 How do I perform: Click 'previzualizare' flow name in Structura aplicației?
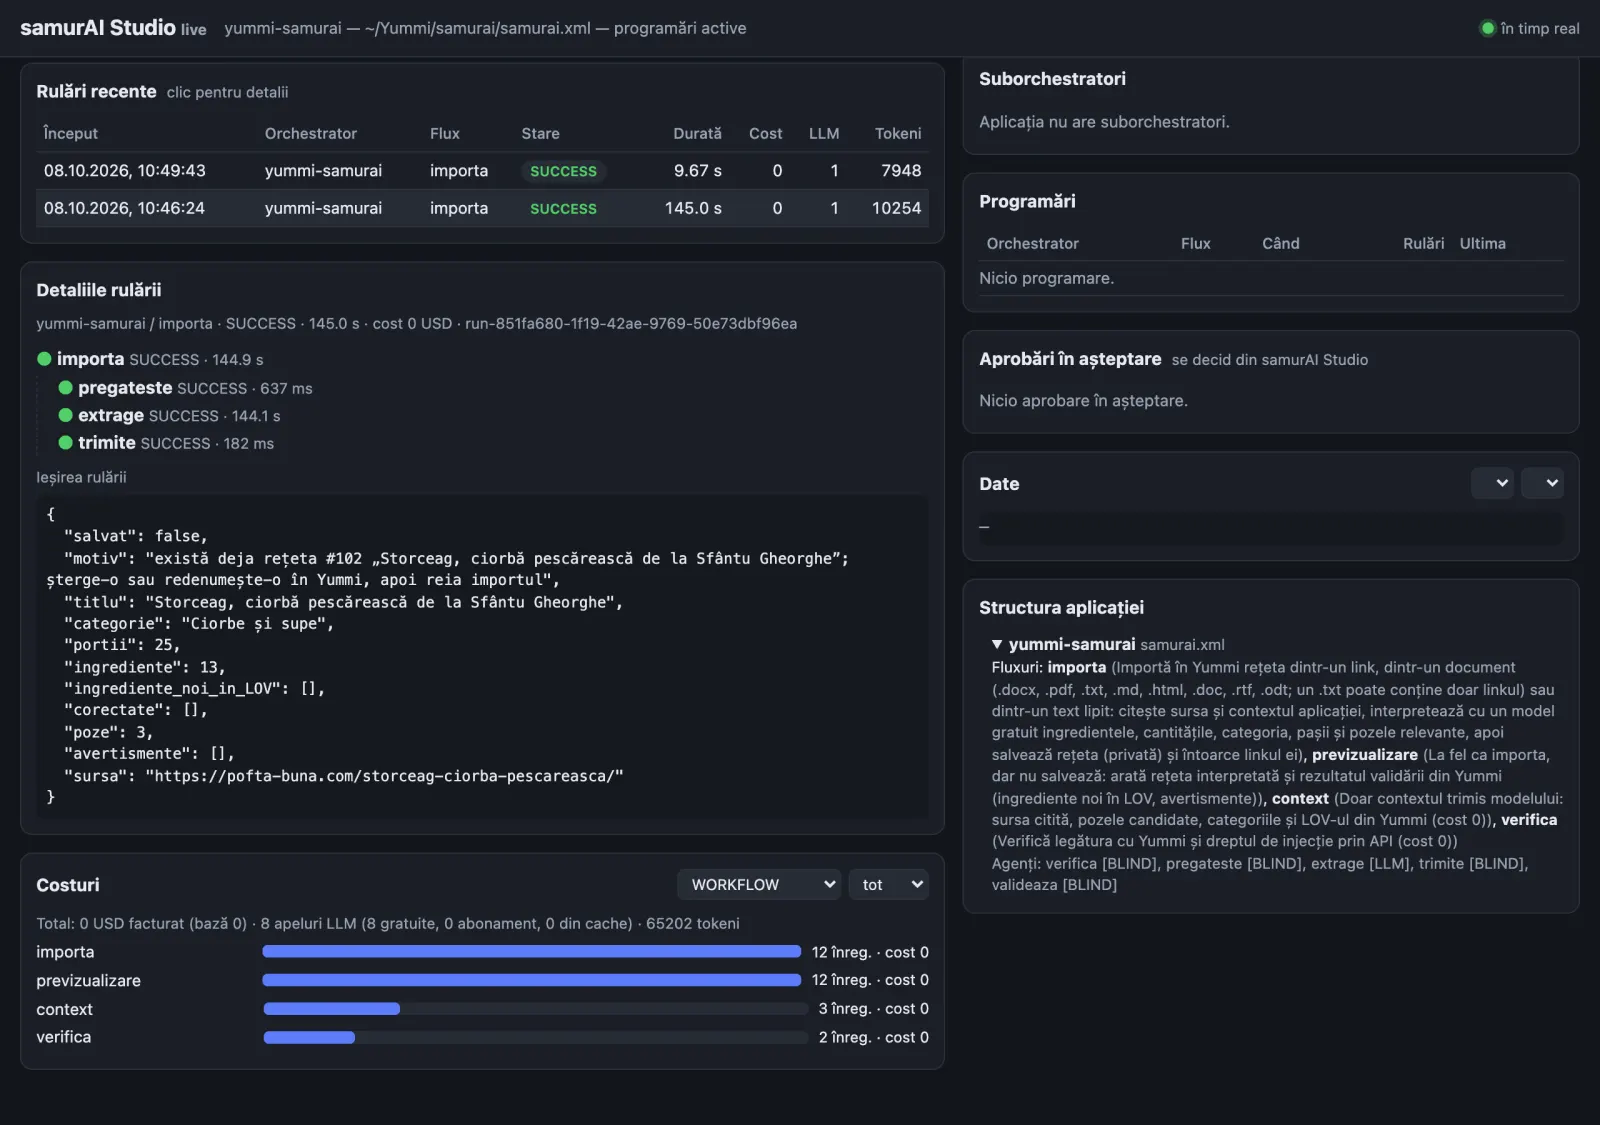pos(1364,755)
